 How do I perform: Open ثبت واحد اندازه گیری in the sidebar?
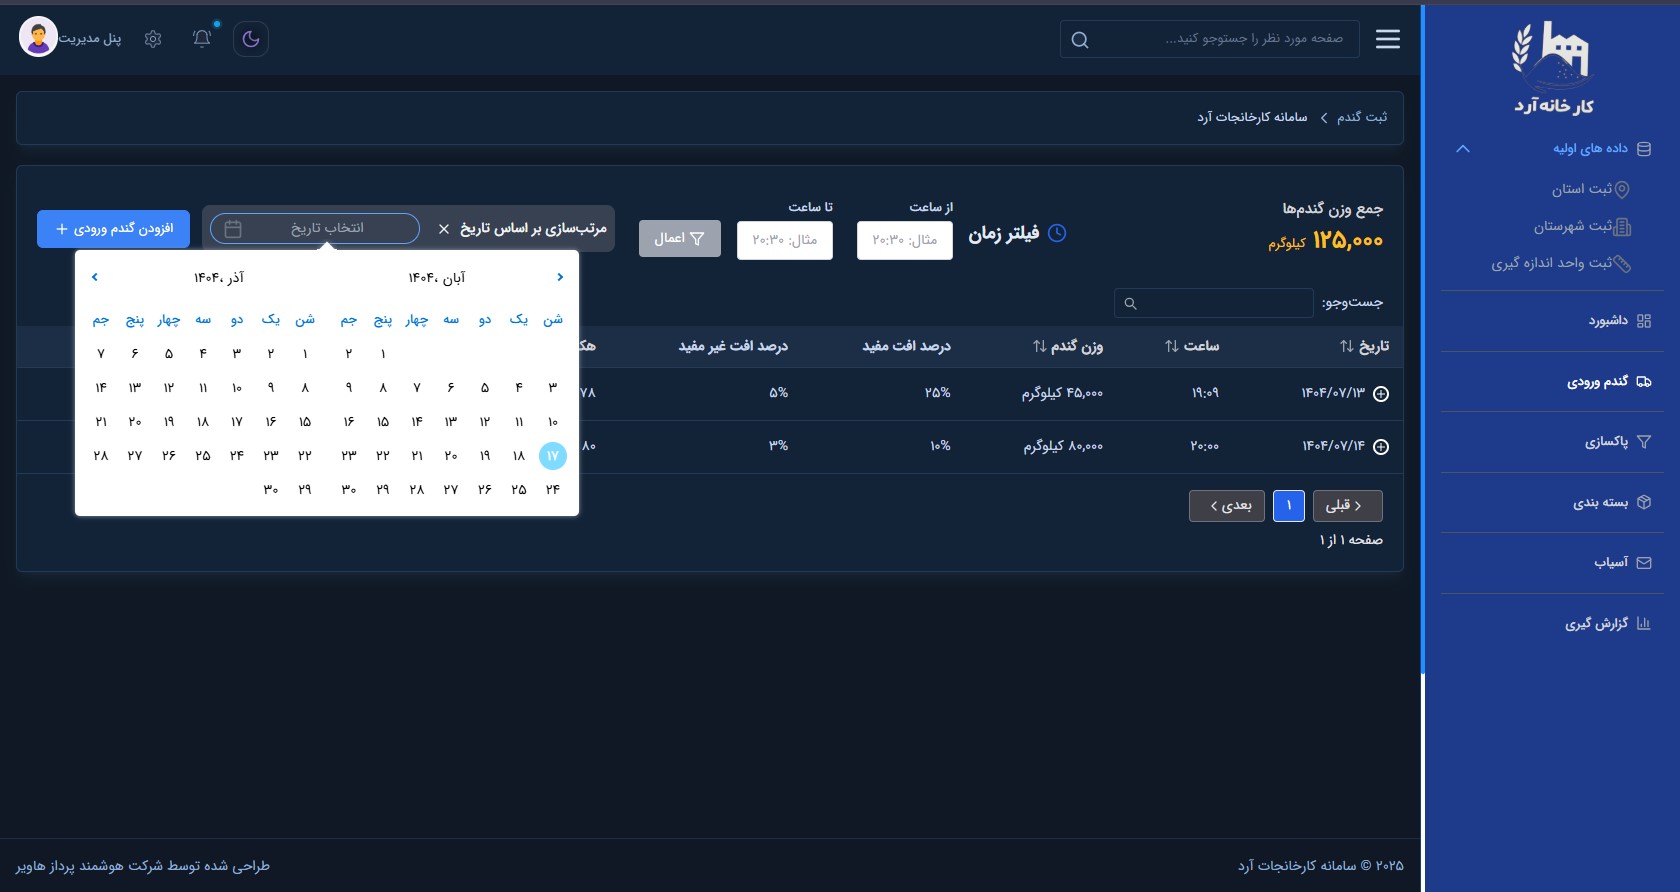tap(1561, 263)
